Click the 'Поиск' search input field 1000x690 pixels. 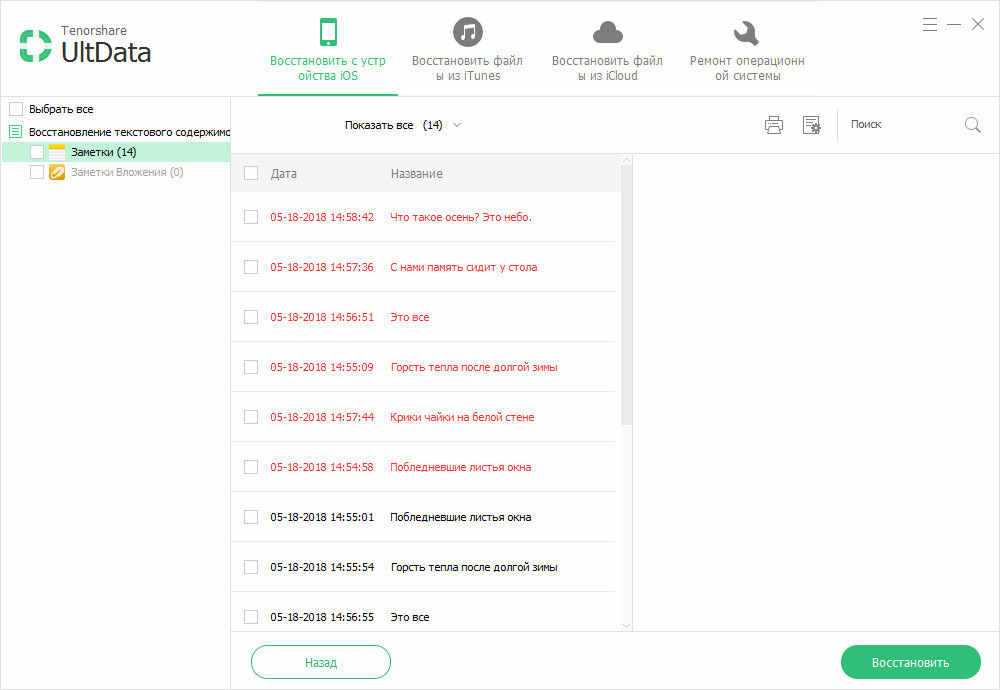(x=900, y=125)
